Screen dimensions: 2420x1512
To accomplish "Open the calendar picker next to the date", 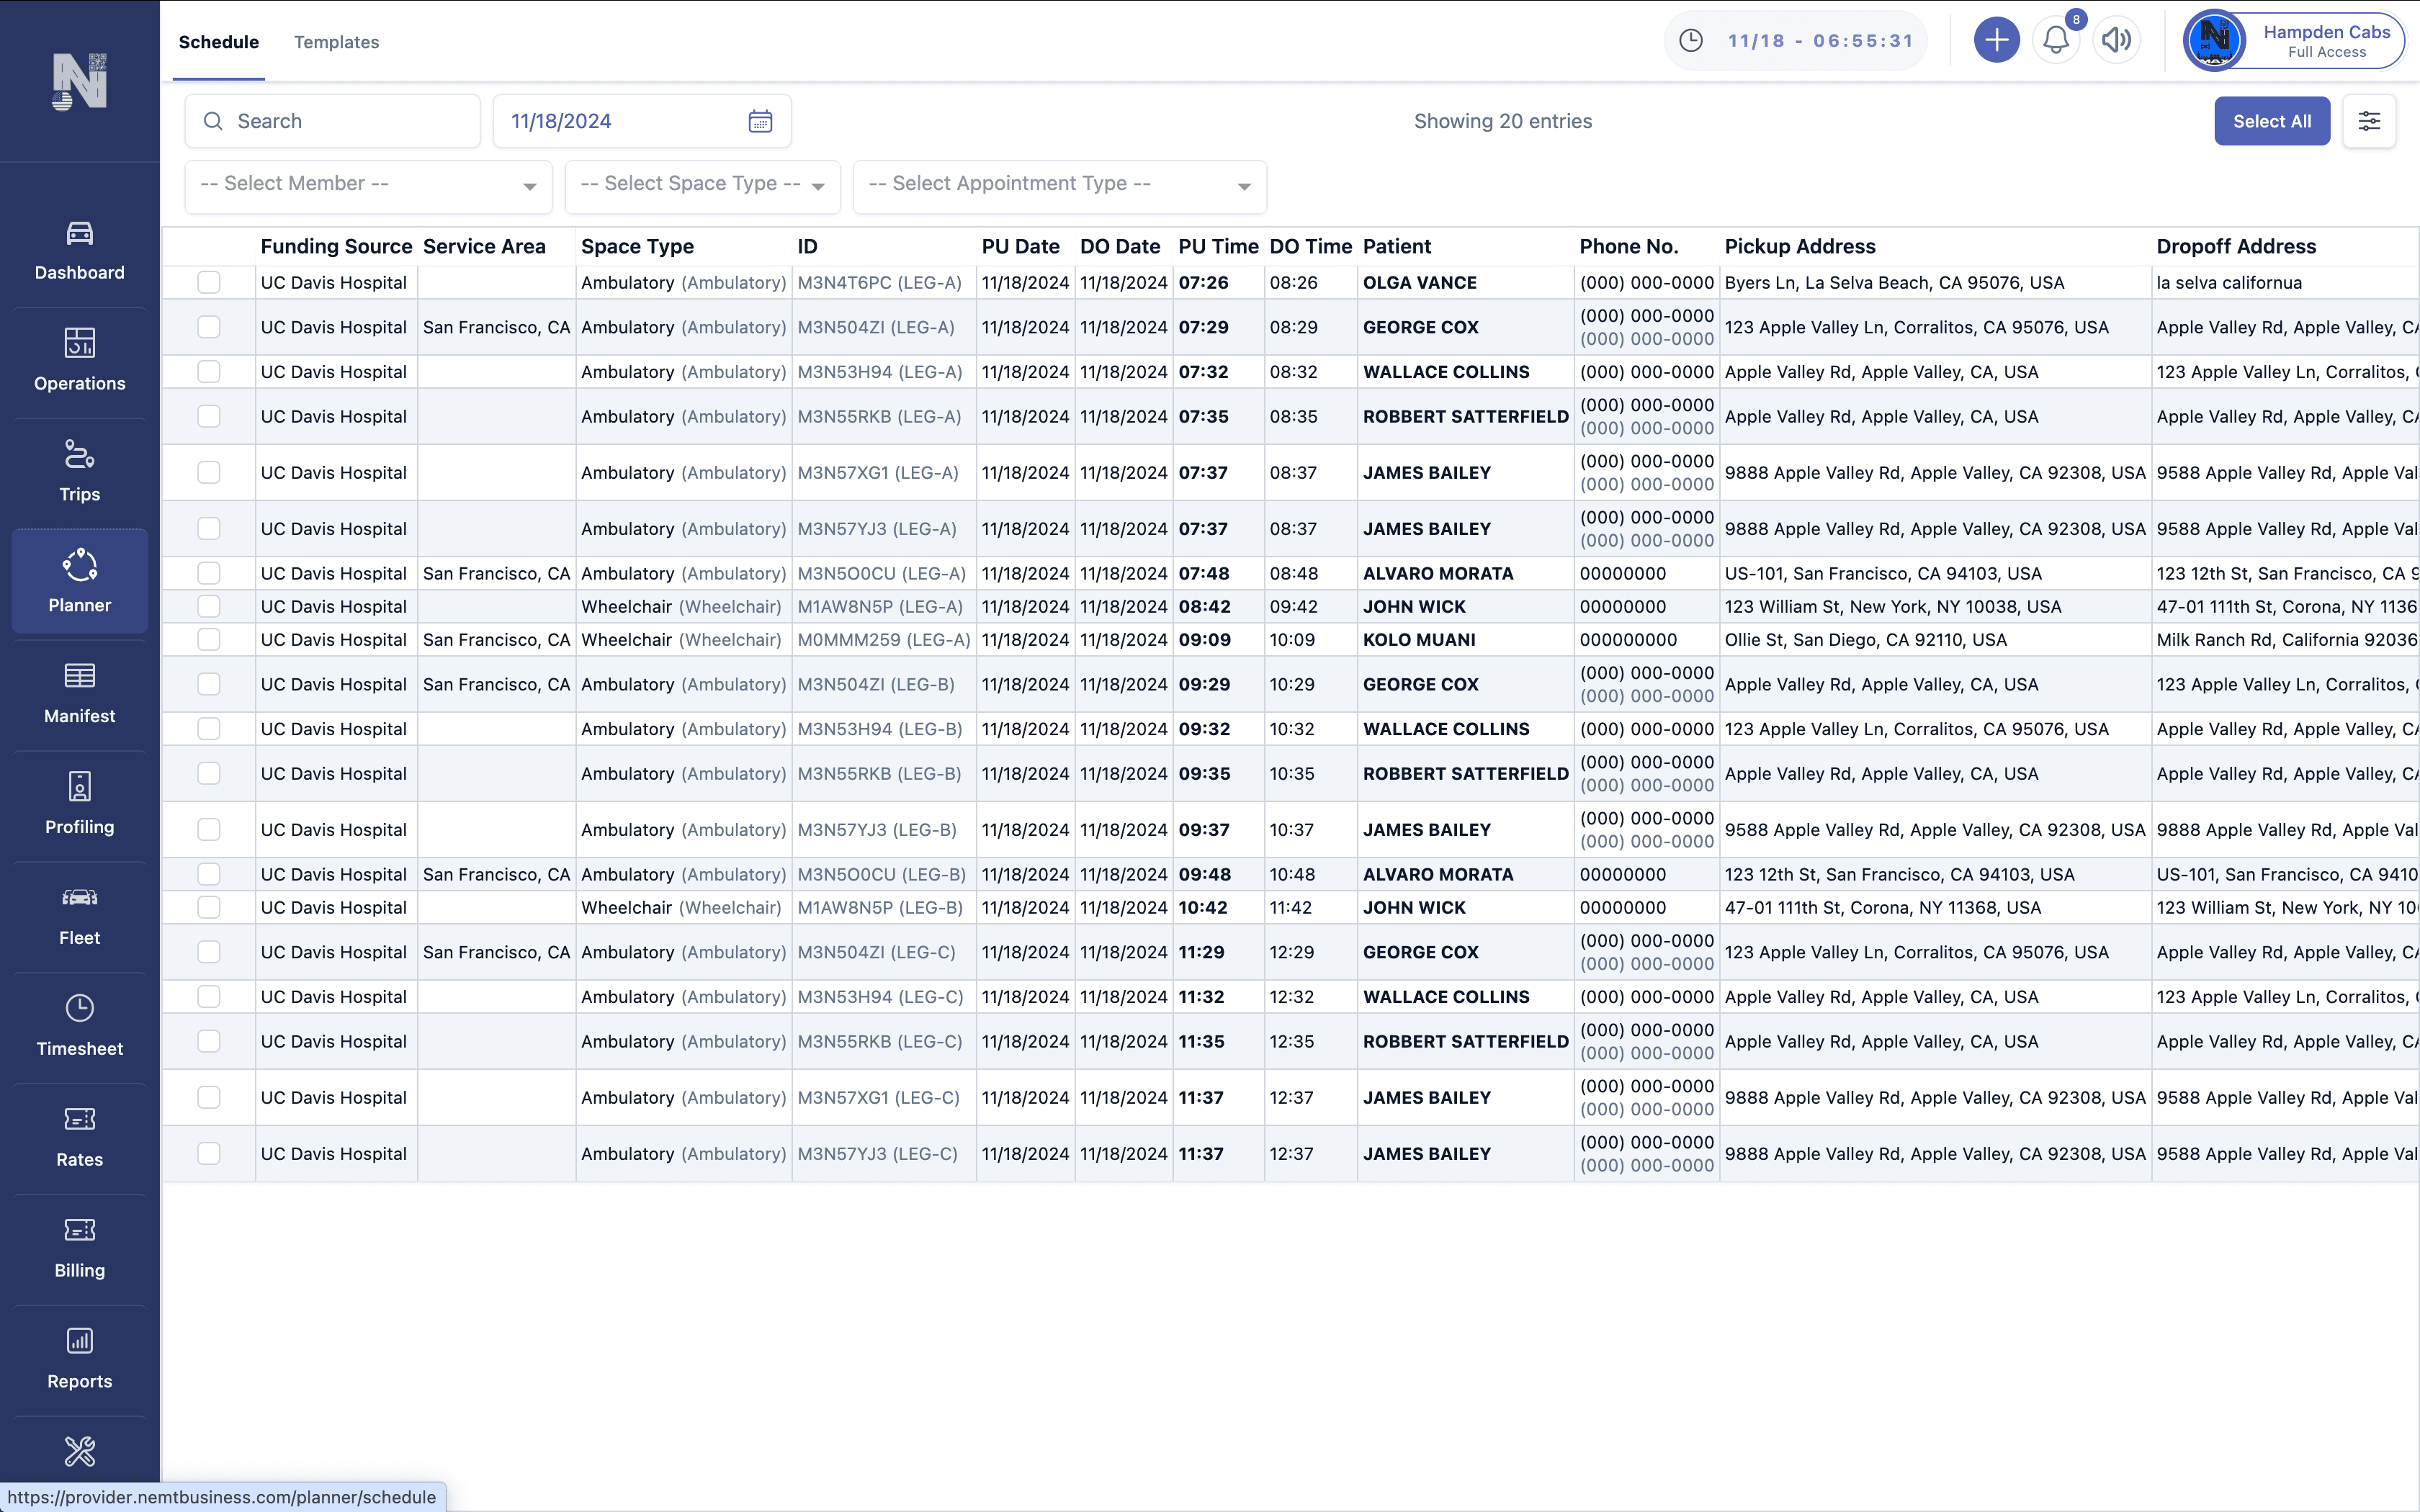I will click(x=761, y=120).
